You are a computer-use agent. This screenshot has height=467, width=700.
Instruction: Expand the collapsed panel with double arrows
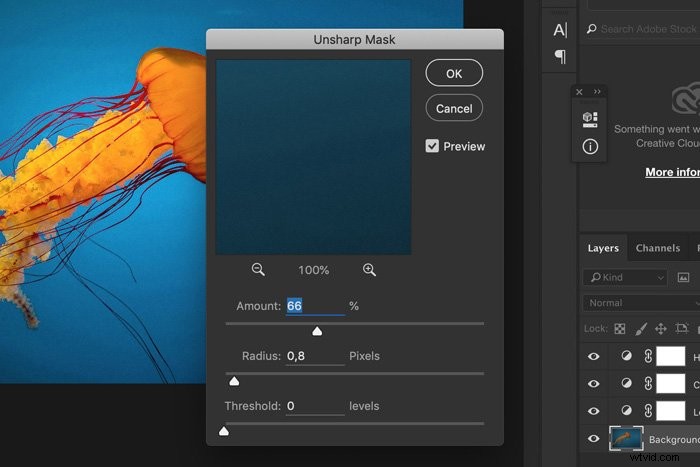click(x=598, y=92)
